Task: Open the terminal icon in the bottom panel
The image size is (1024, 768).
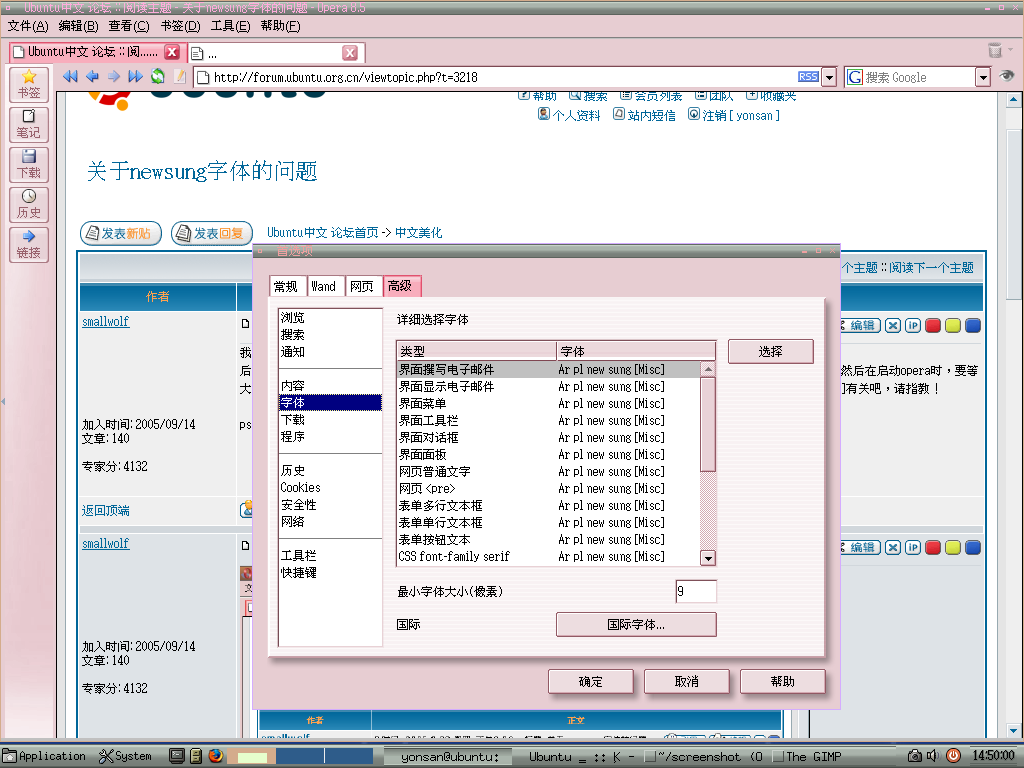Action: coord(176,756)
